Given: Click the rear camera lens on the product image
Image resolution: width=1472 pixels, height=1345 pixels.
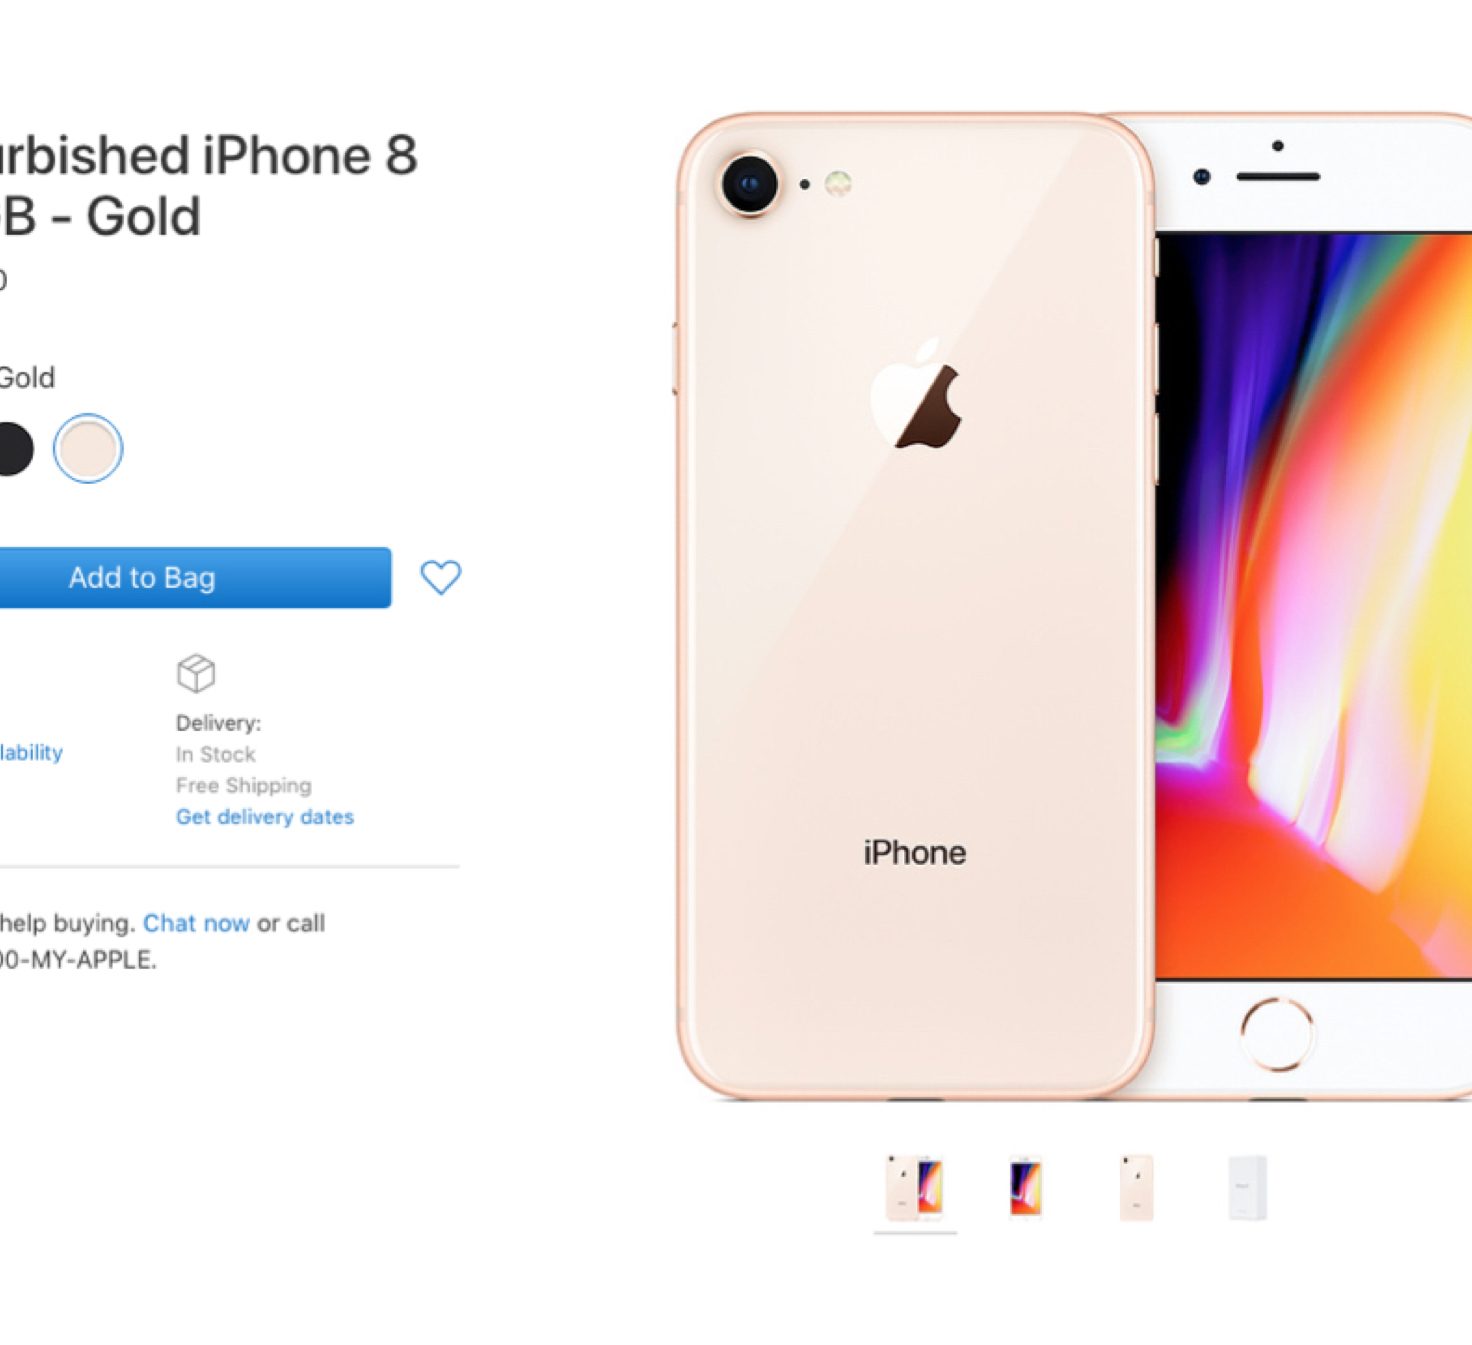Looking at the screenshot, I should coord(749,184).
